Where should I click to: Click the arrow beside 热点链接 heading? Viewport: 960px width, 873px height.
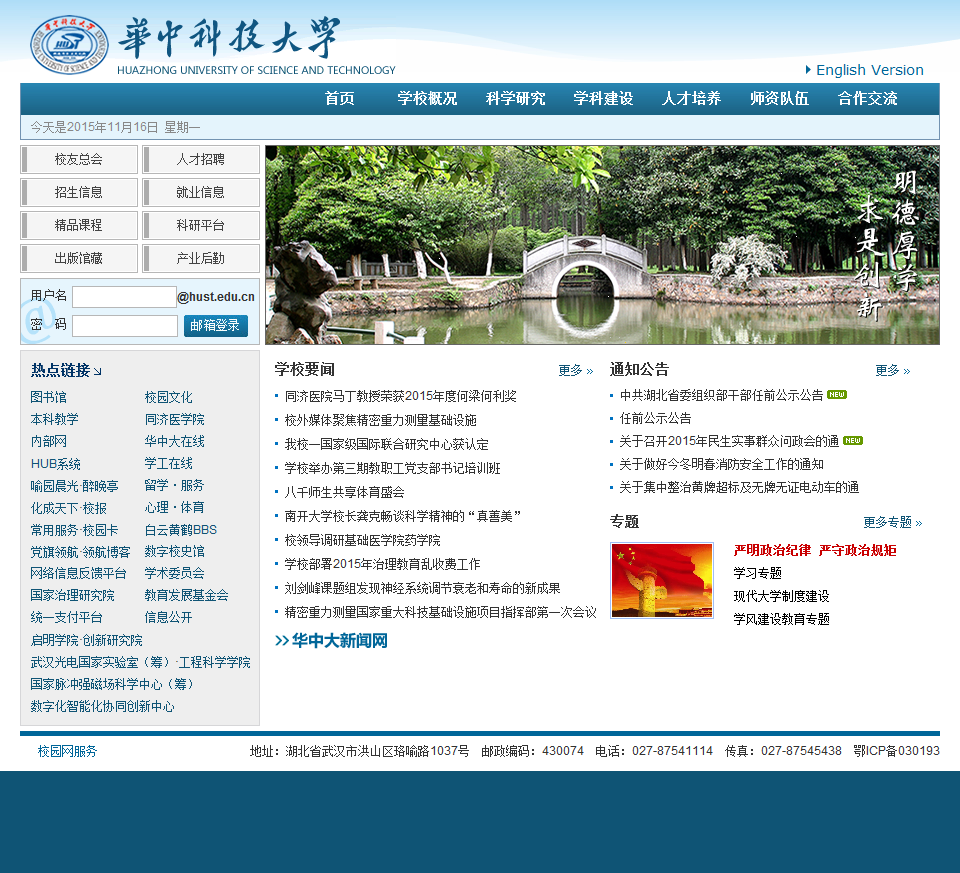[x=97, y=372]
